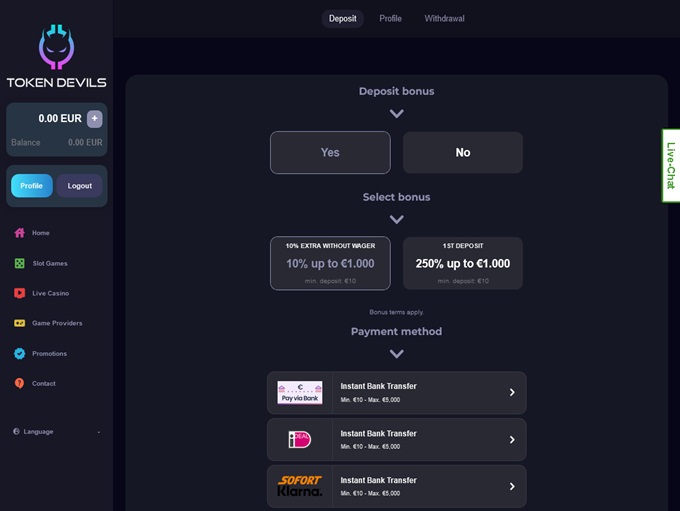Screen dimensions: 680x511
Task: Collapse the Deposit bonus section chevron
Action: 396,113
